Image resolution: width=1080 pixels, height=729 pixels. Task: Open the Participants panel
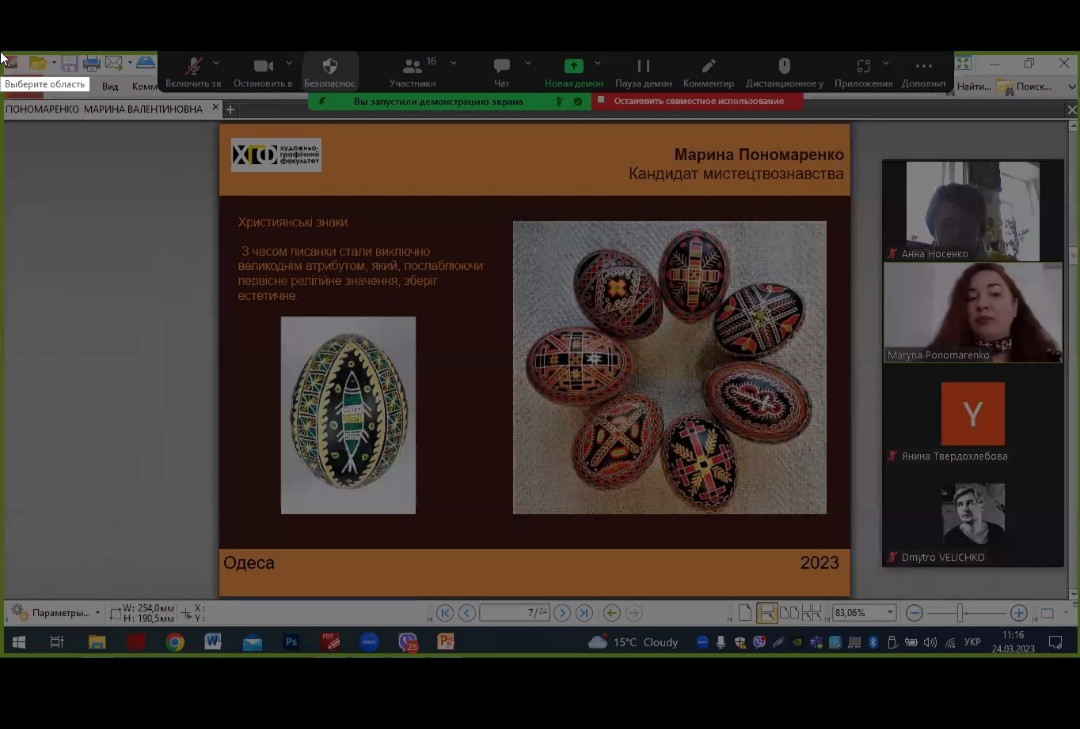click(x=412, y=67)
